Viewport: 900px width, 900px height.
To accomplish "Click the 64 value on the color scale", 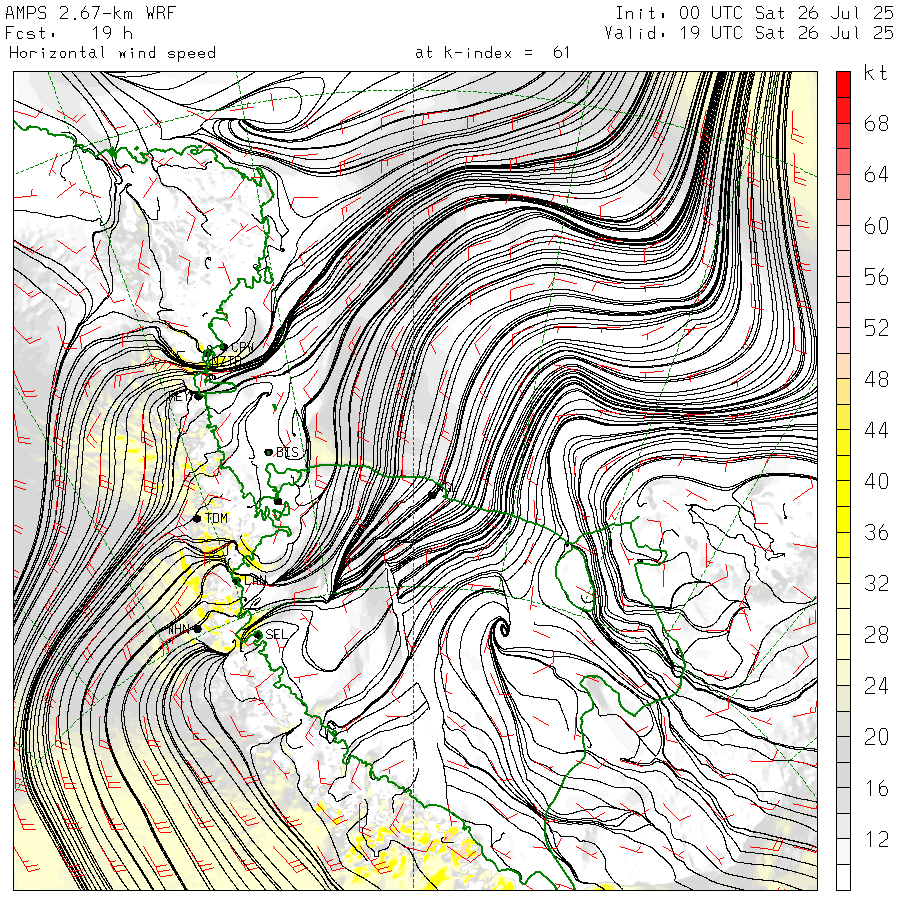I will click(x=876, y=174).
